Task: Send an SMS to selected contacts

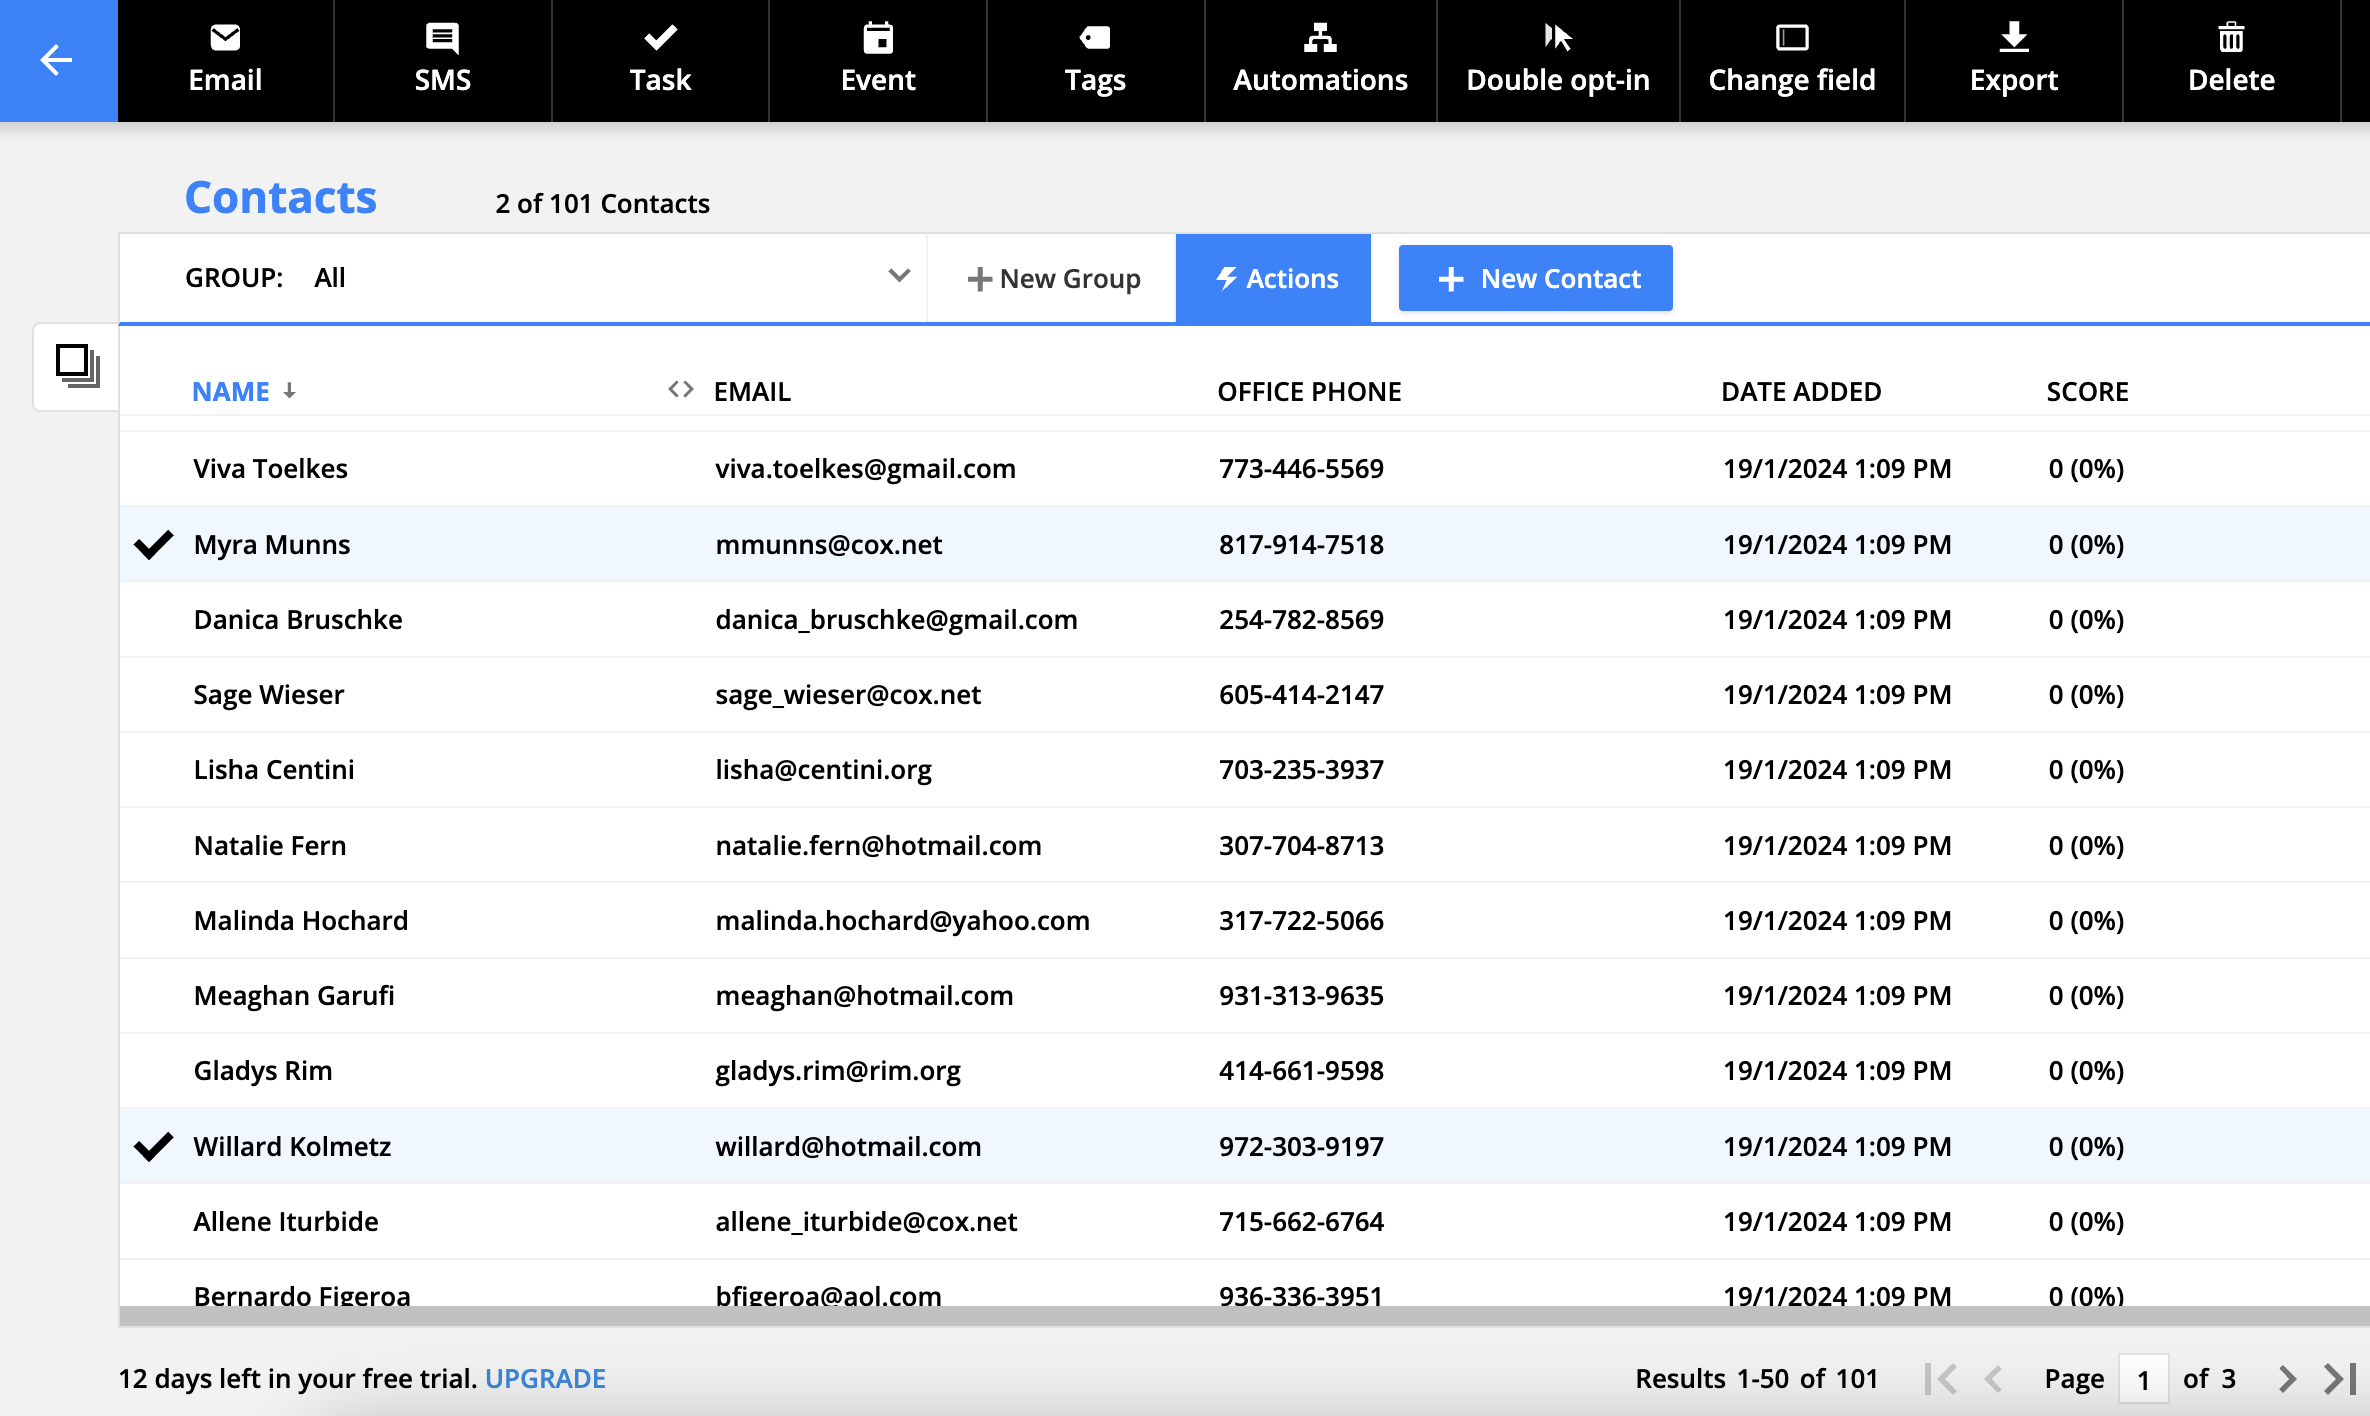Action: [442, 60]
